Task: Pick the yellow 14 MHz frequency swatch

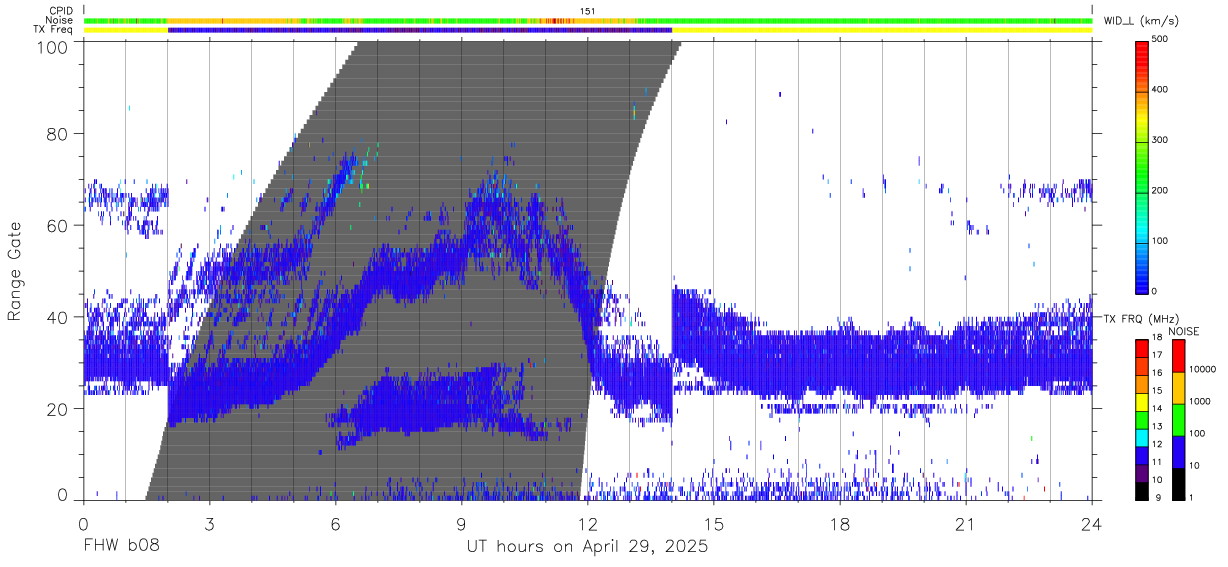Action: tap(1142, 402)
